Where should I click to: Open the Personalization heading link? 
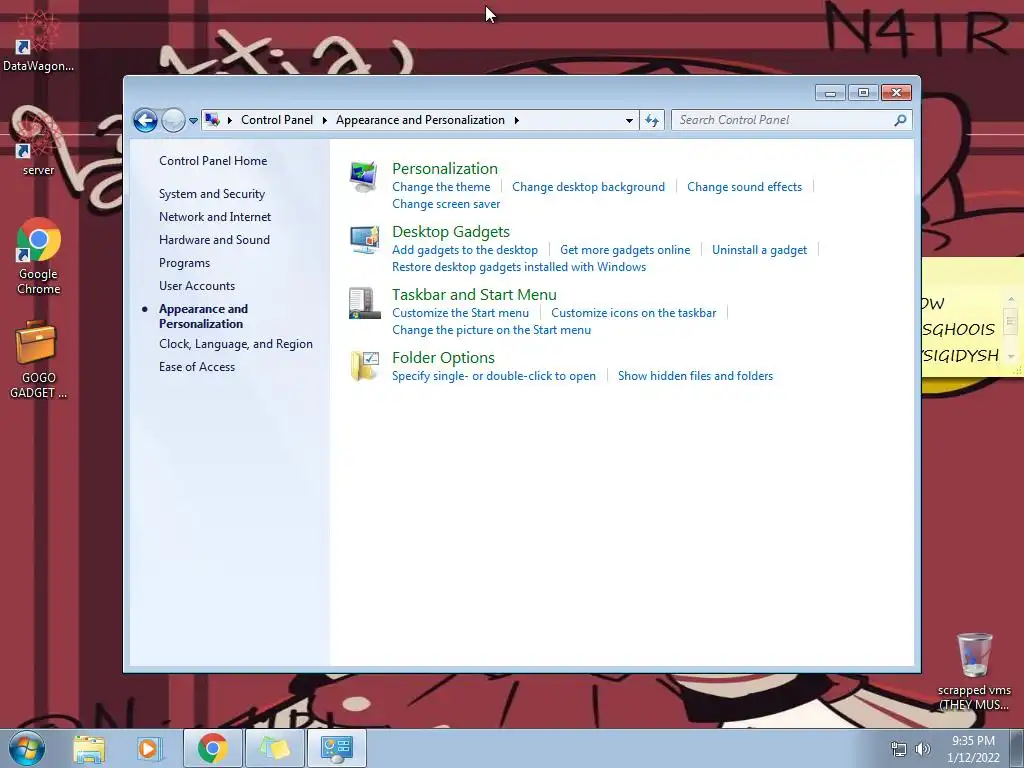coord(445,168)
